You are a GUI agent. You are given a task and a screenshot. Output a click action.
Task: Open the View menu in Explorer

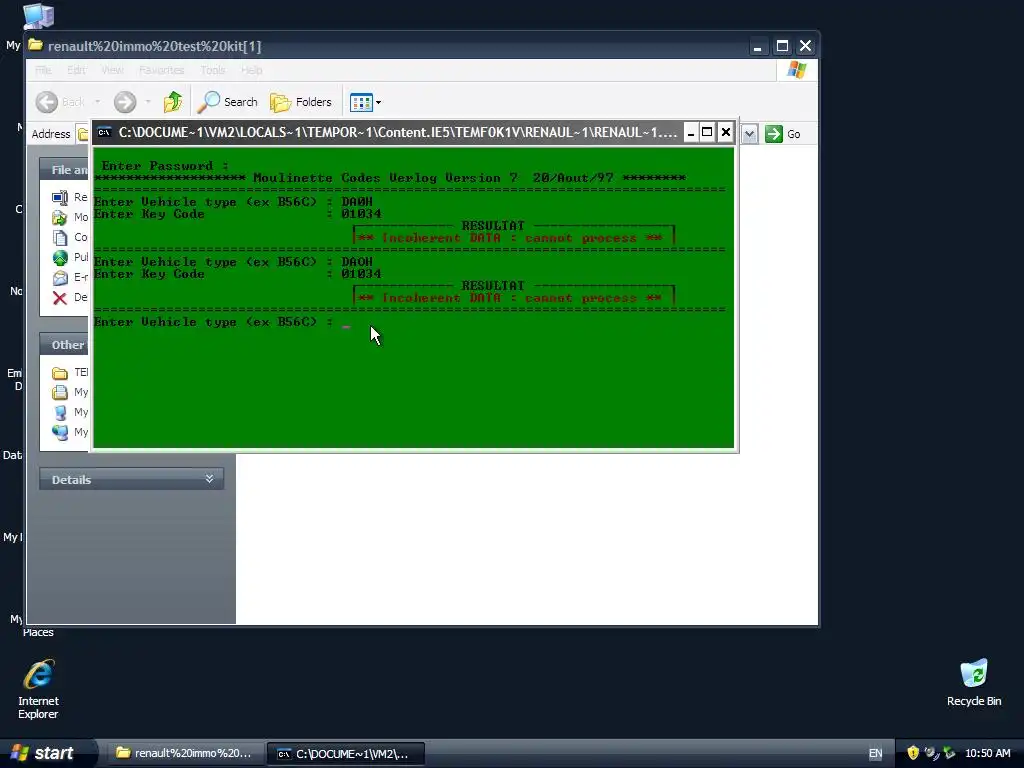112,70
